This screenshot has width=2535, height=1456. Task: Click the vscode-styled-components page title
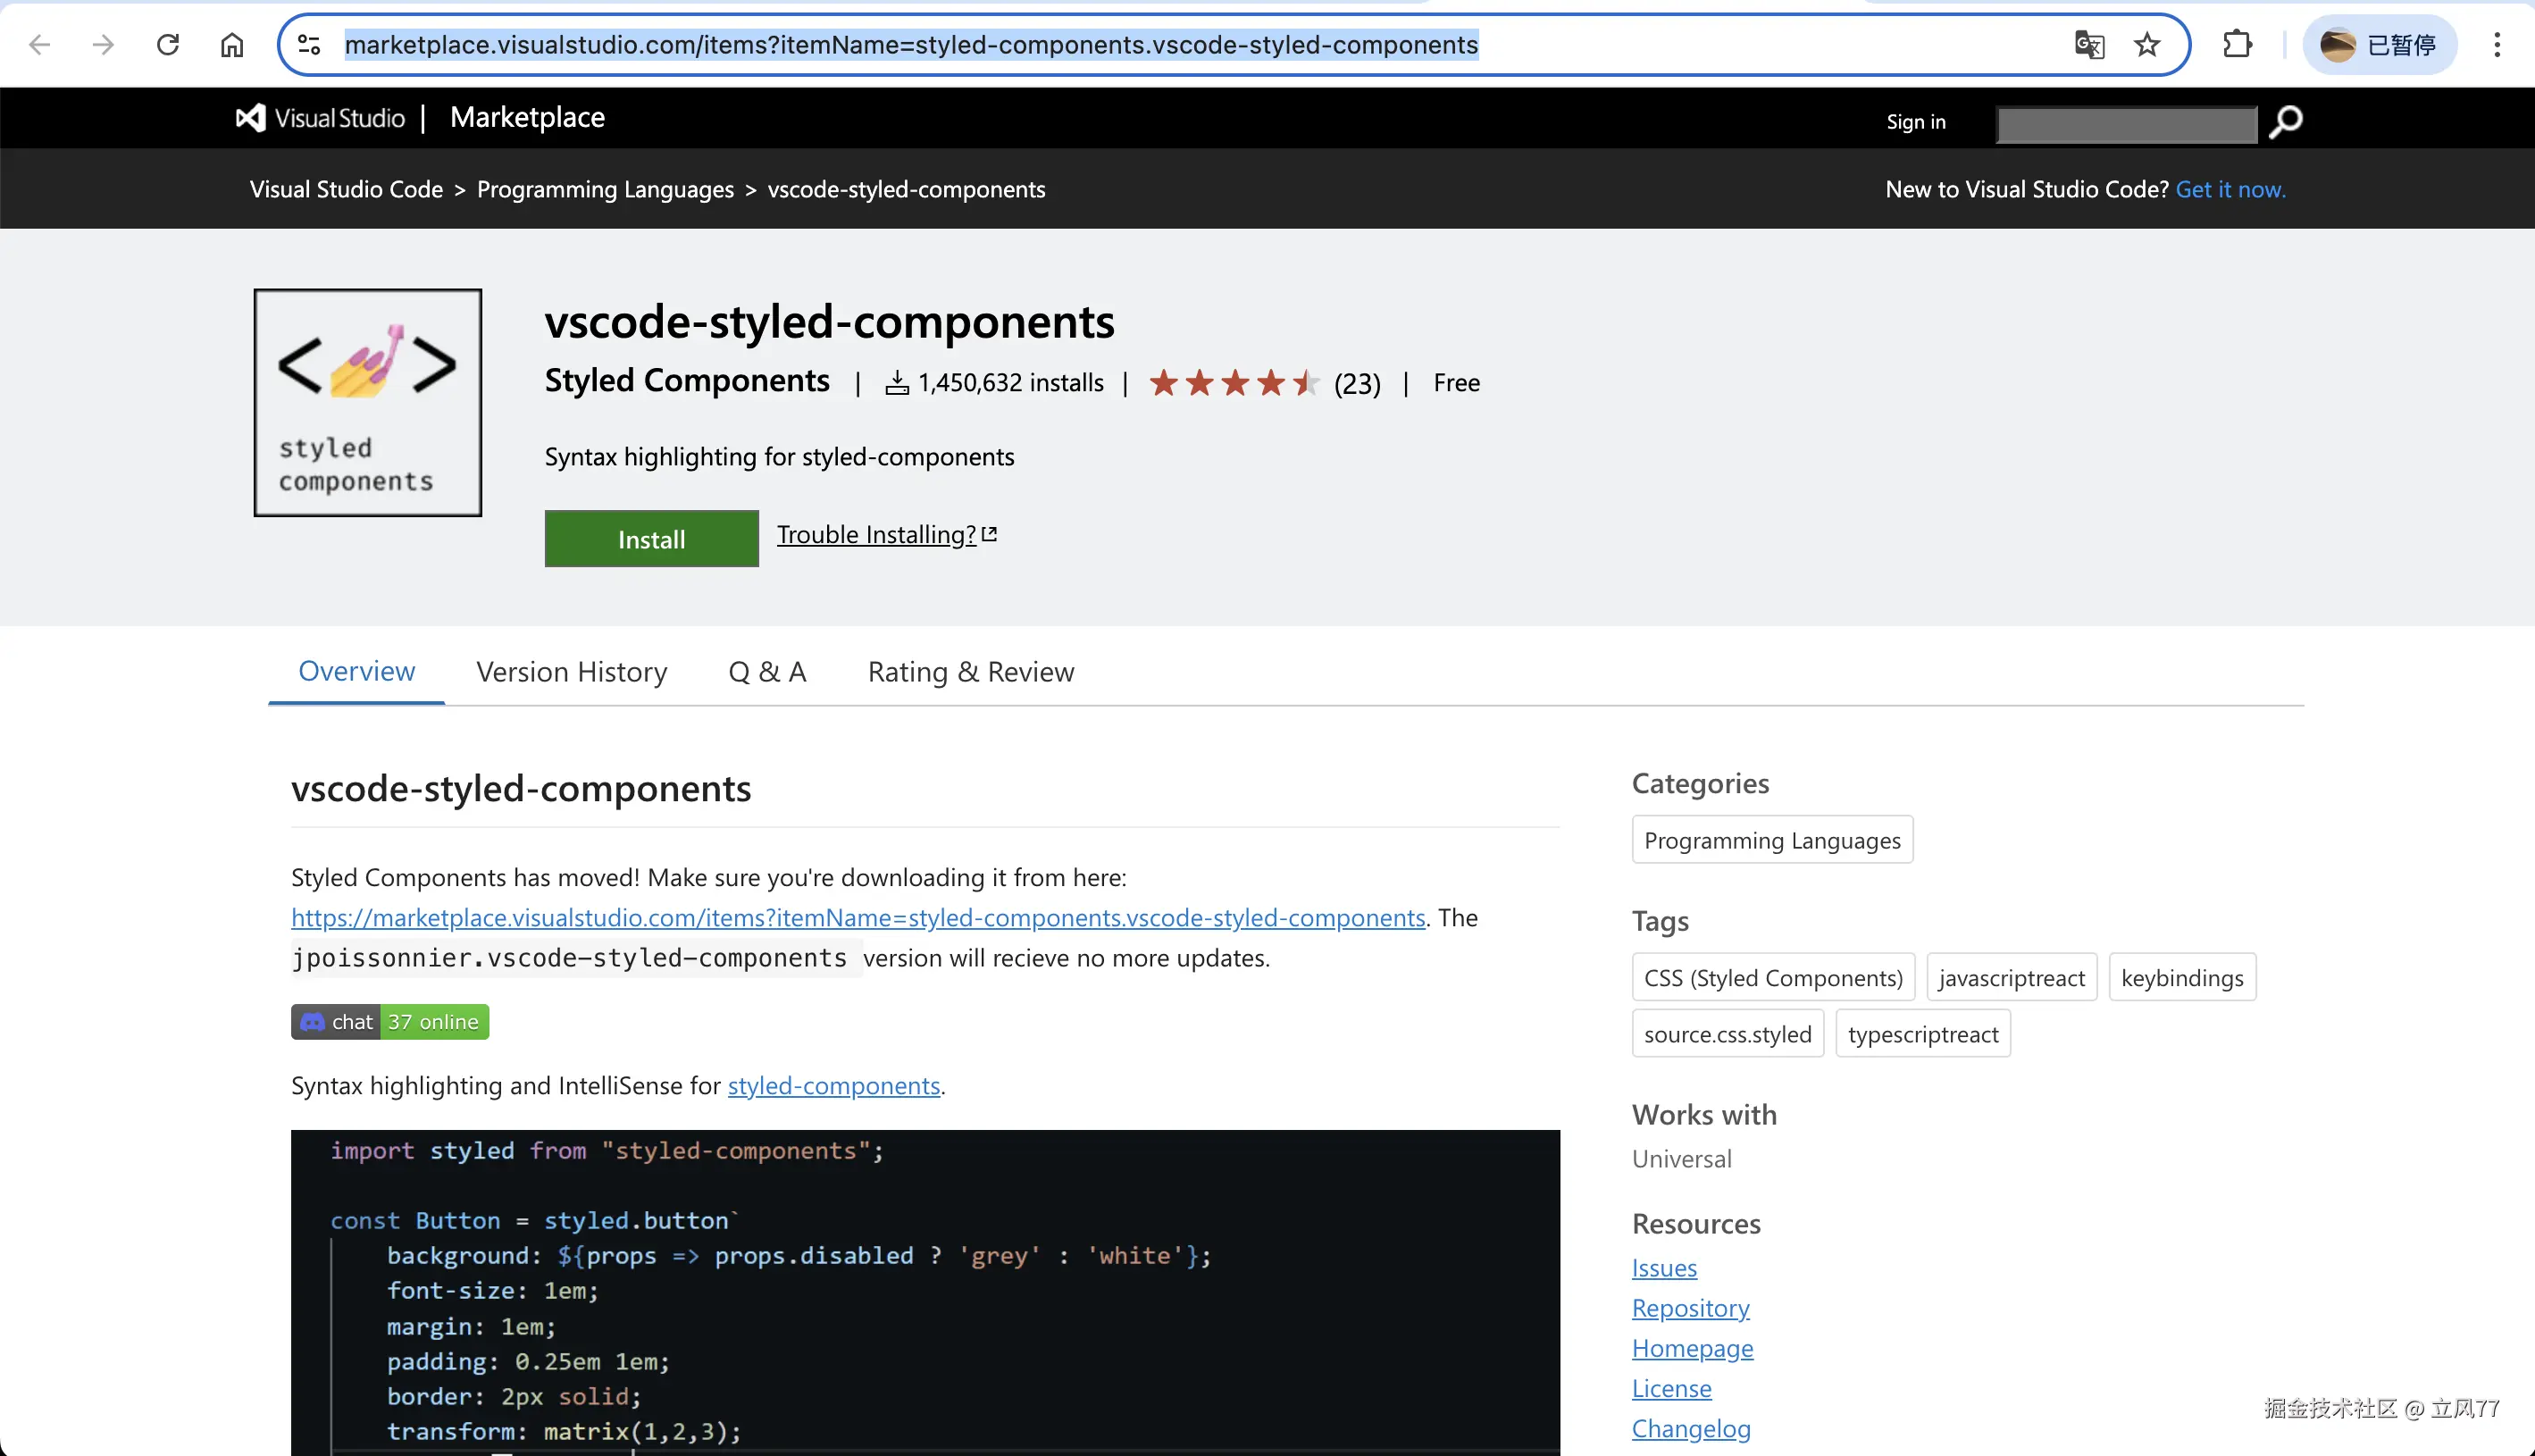click(829, 322)
